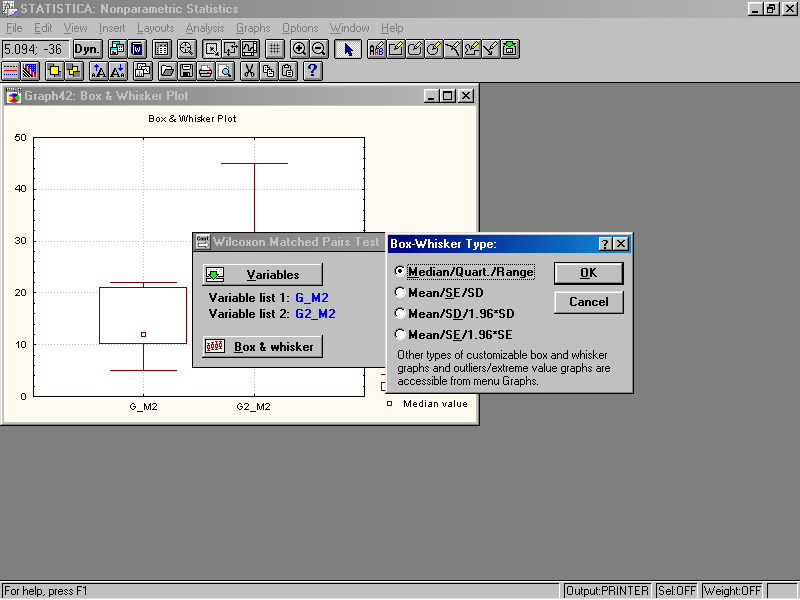Click the rotate/adjust margins icon
Image resolution: width=800 pixels, height=600 pixels.
231,49
